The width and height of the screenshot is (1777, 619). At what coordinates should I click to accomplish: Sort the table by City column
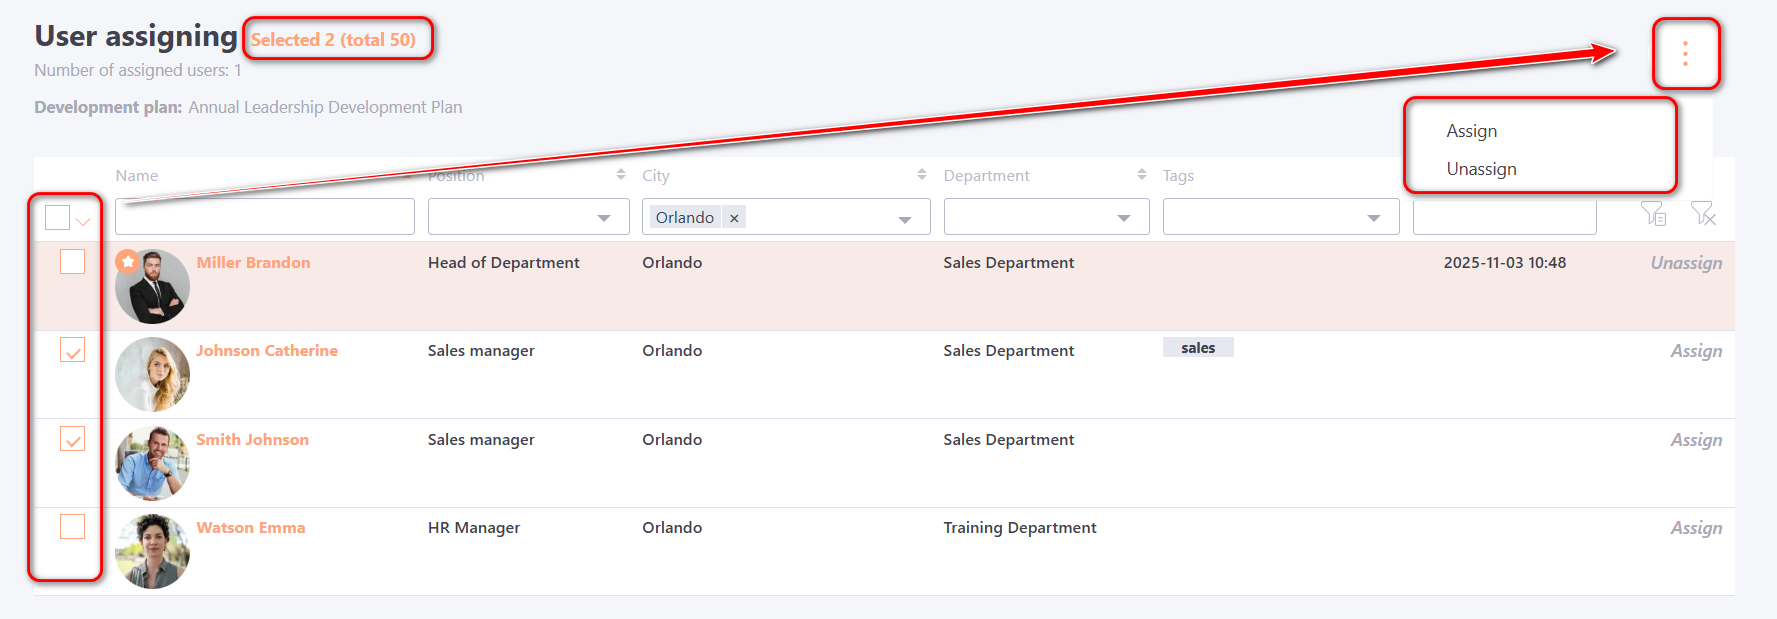[921, 175]
